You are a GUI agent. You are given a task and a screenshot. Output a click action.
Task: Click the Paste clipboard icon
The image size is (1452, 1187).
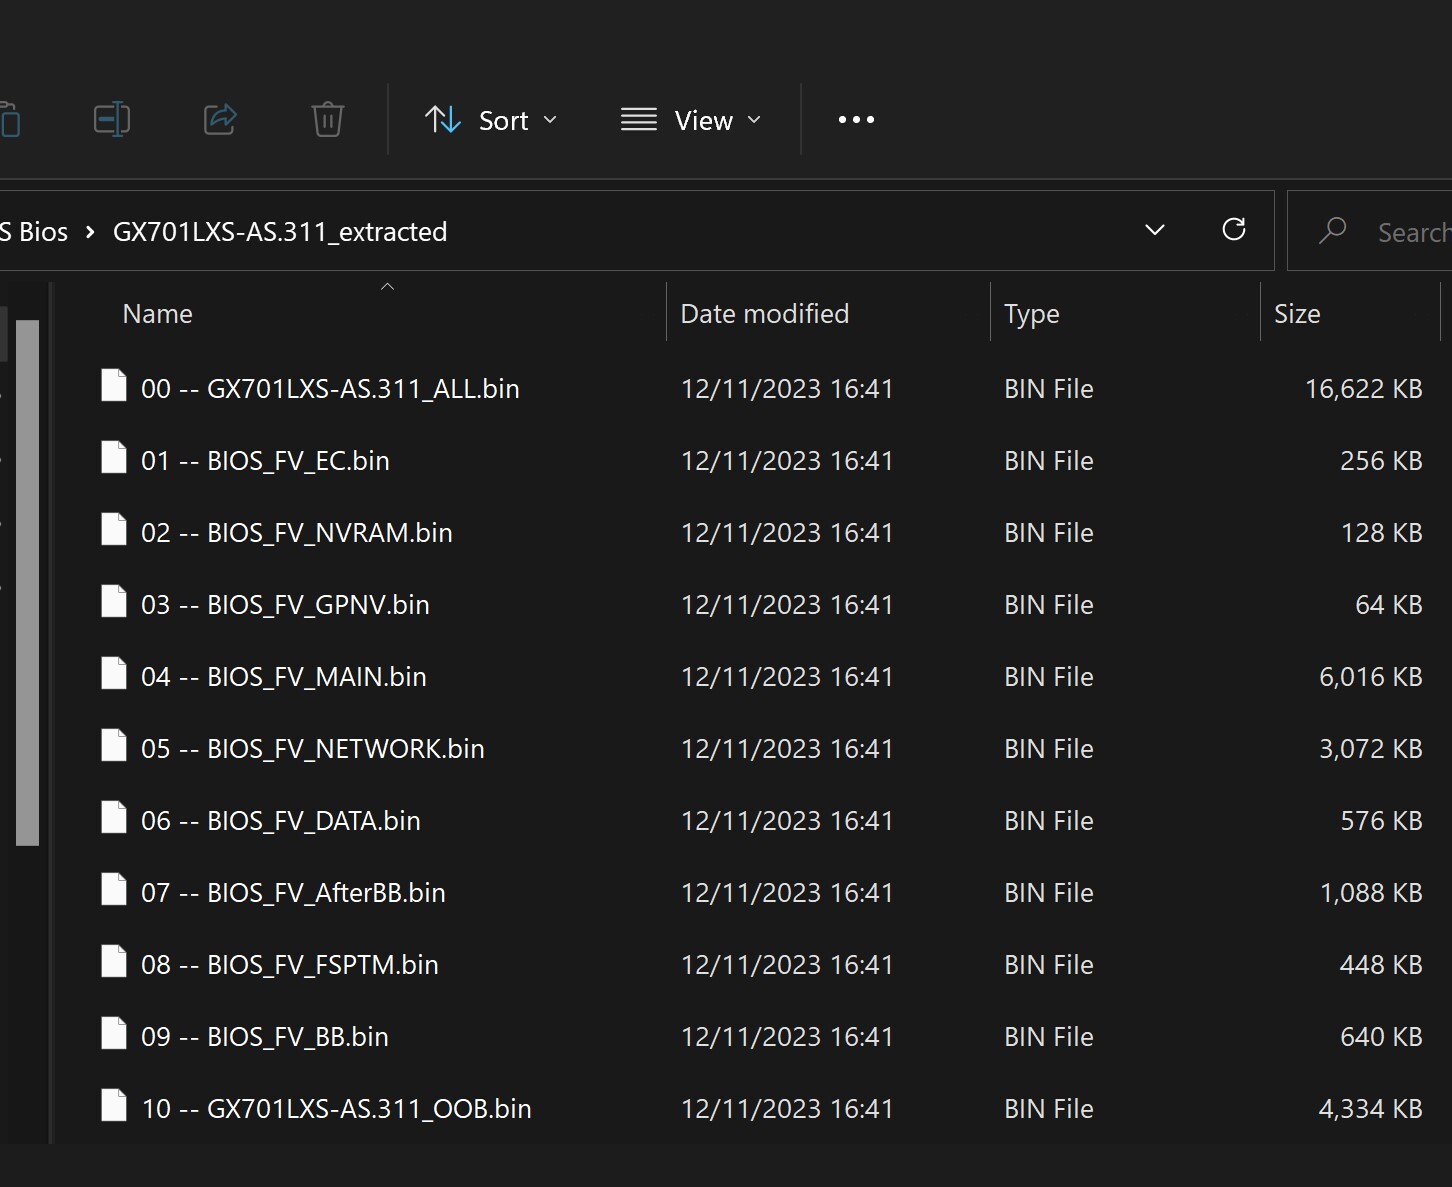pos(10,120)
